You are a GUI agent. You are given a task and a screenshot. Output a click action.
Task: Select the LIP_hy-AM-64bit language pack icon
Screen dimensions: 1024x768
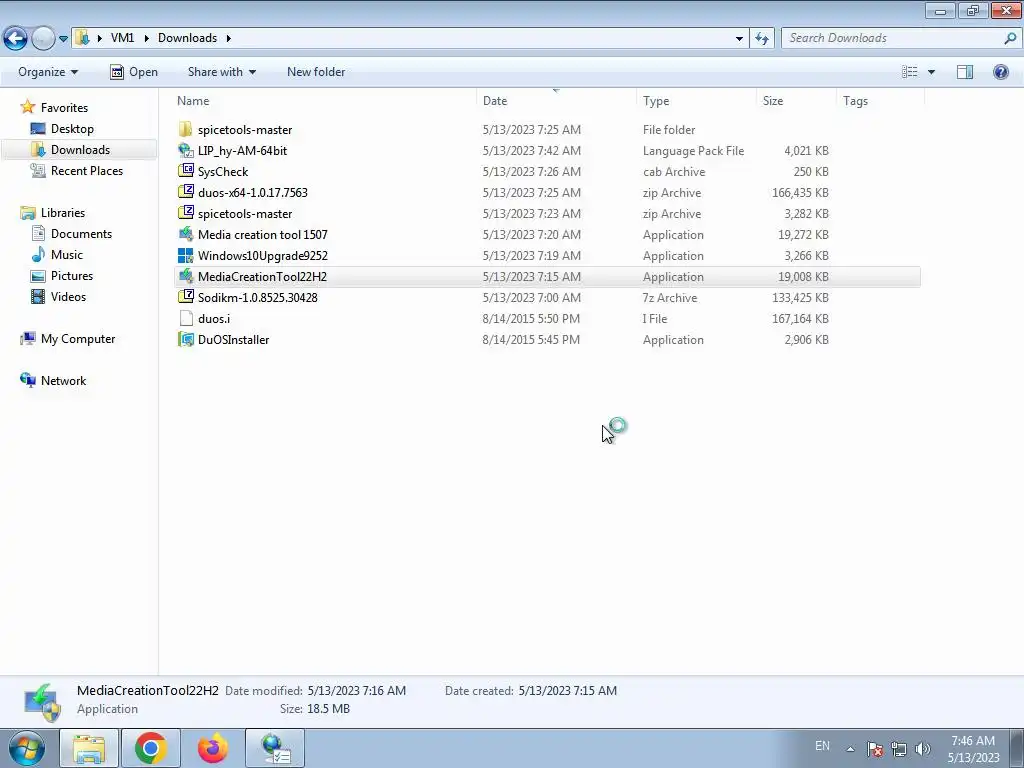(185, 150)
